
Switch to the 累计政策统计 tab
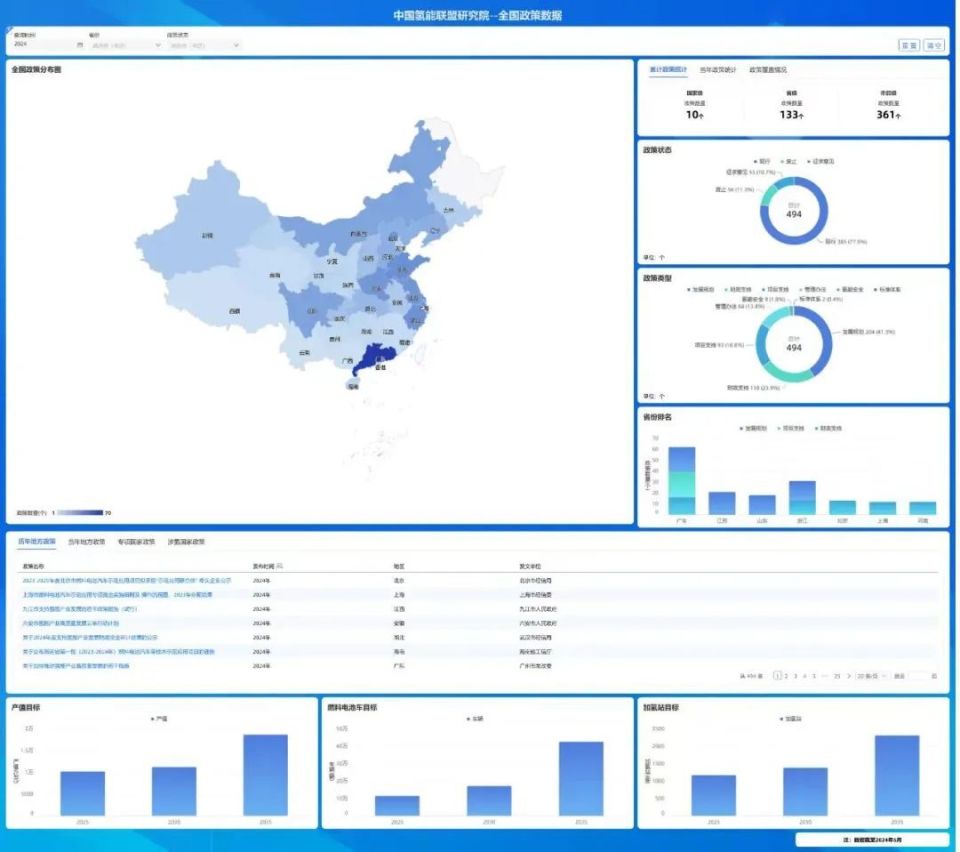coord(668,70)
